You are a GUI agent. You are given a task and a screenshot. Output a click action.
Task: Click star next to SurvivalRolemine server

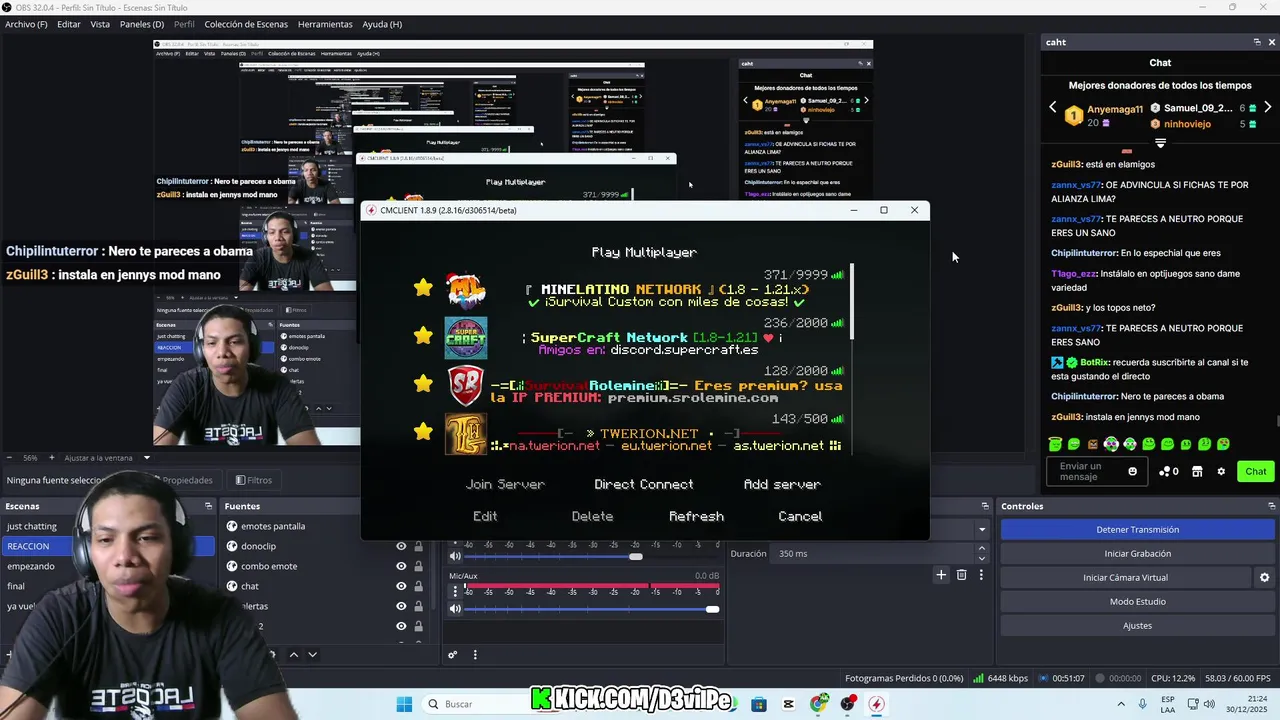pos(423,384)
